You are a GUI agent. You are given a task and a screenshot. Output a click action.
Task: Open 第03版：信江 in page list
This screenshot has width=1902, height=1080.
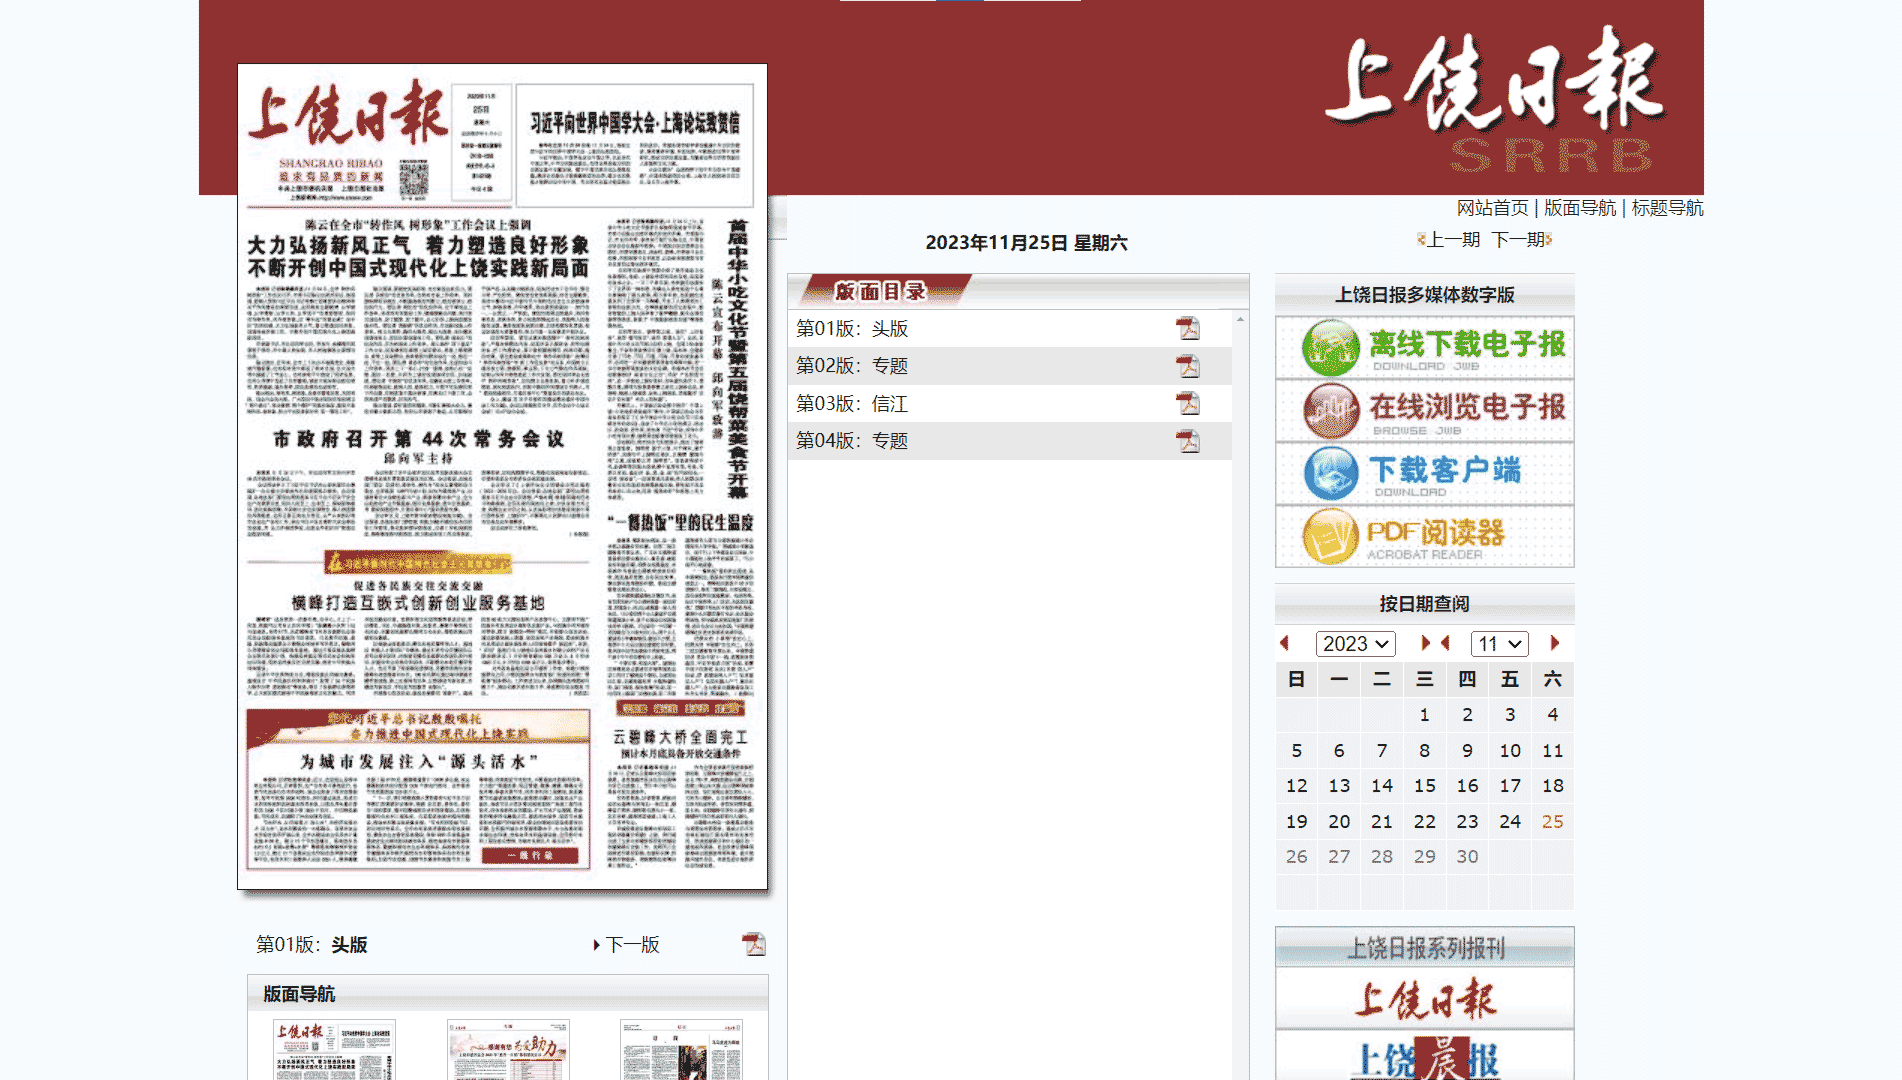pyautogui.click(x=852, y=404)
